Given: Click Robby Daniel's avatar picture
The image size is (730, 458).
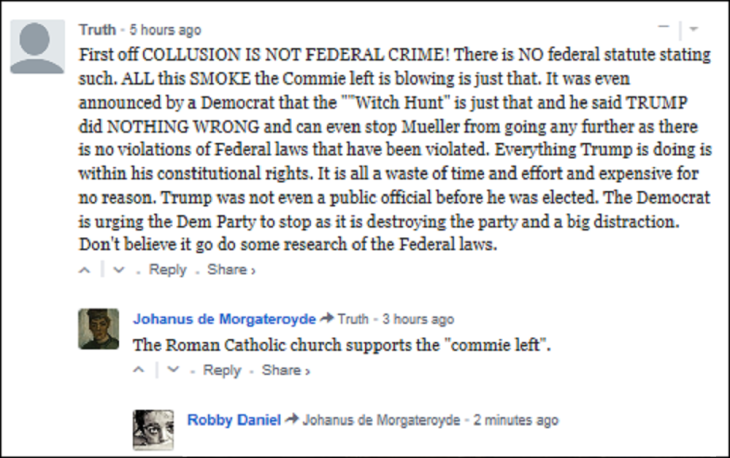Looking at the screenshot, I should 153,430.
